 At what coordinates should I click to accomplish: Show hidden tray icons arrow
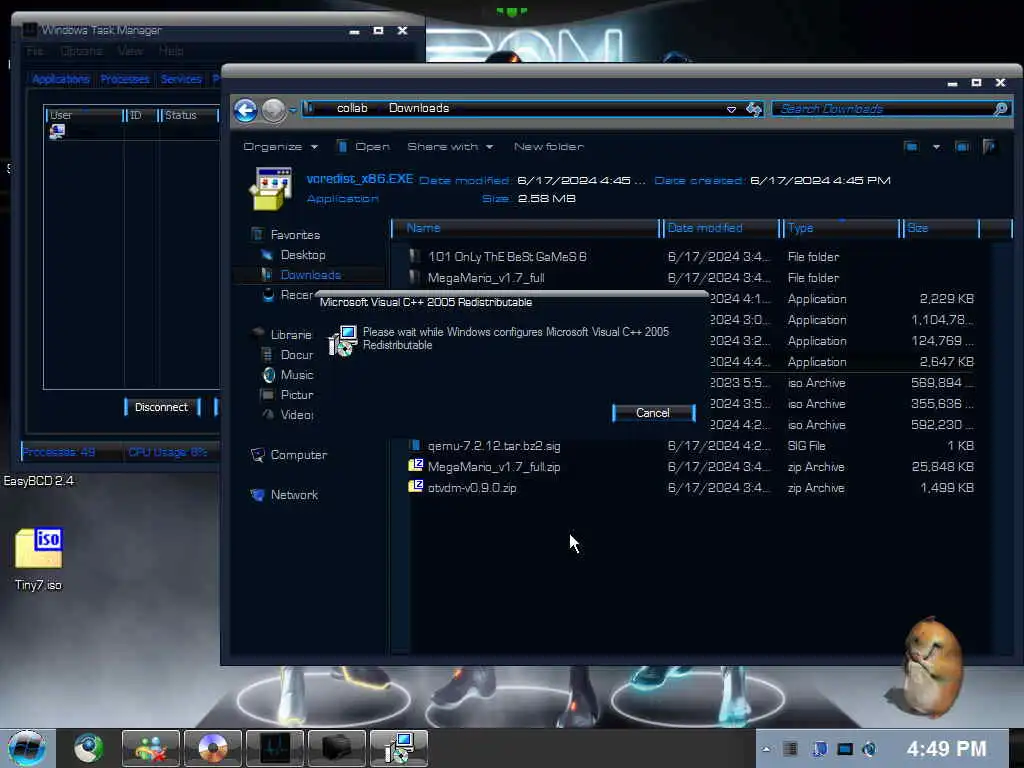(766, 749)
